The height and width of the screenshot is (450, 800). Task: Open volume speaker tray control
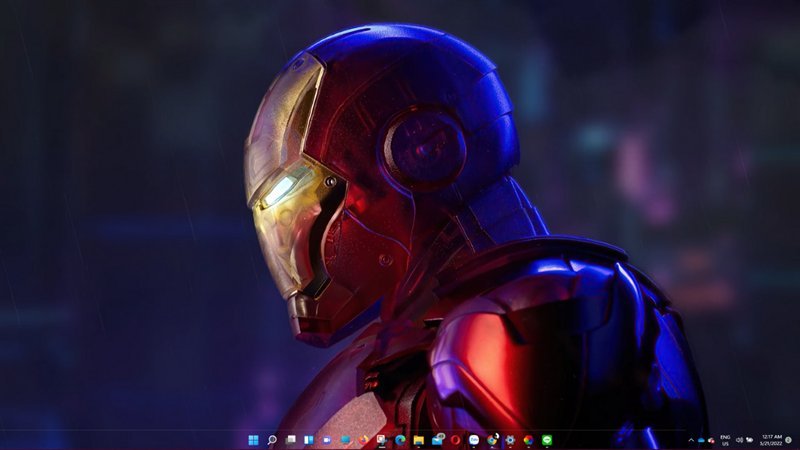[739, 440]
